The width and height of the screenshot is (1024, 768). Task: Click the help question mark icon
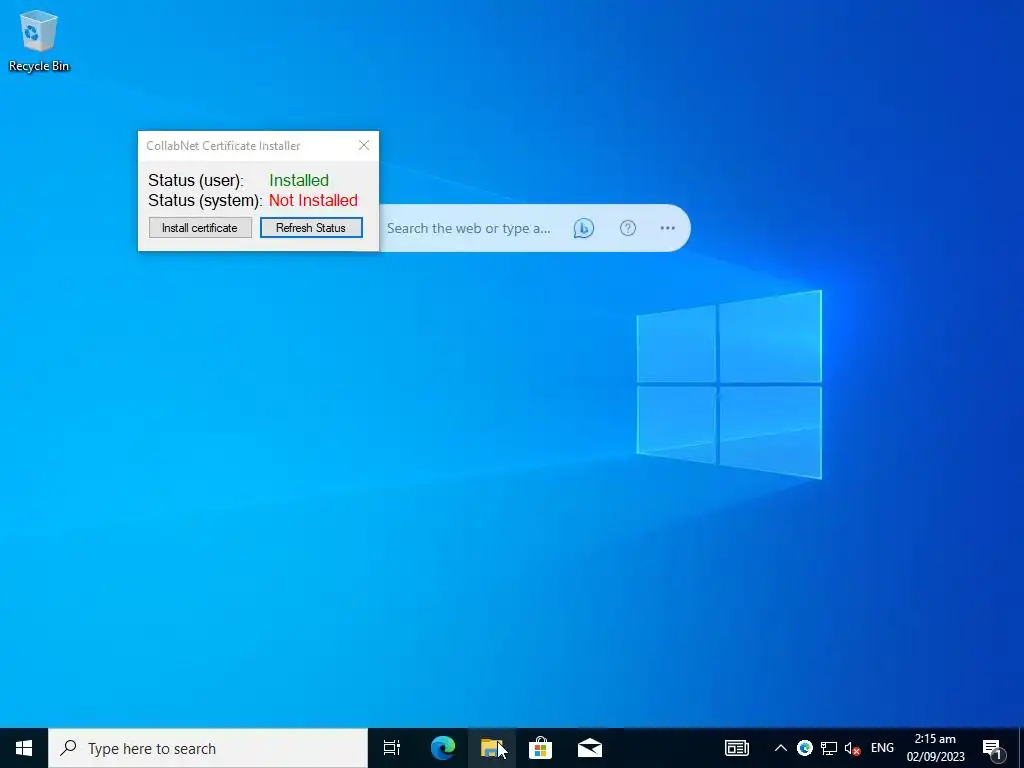coord(628,228)
